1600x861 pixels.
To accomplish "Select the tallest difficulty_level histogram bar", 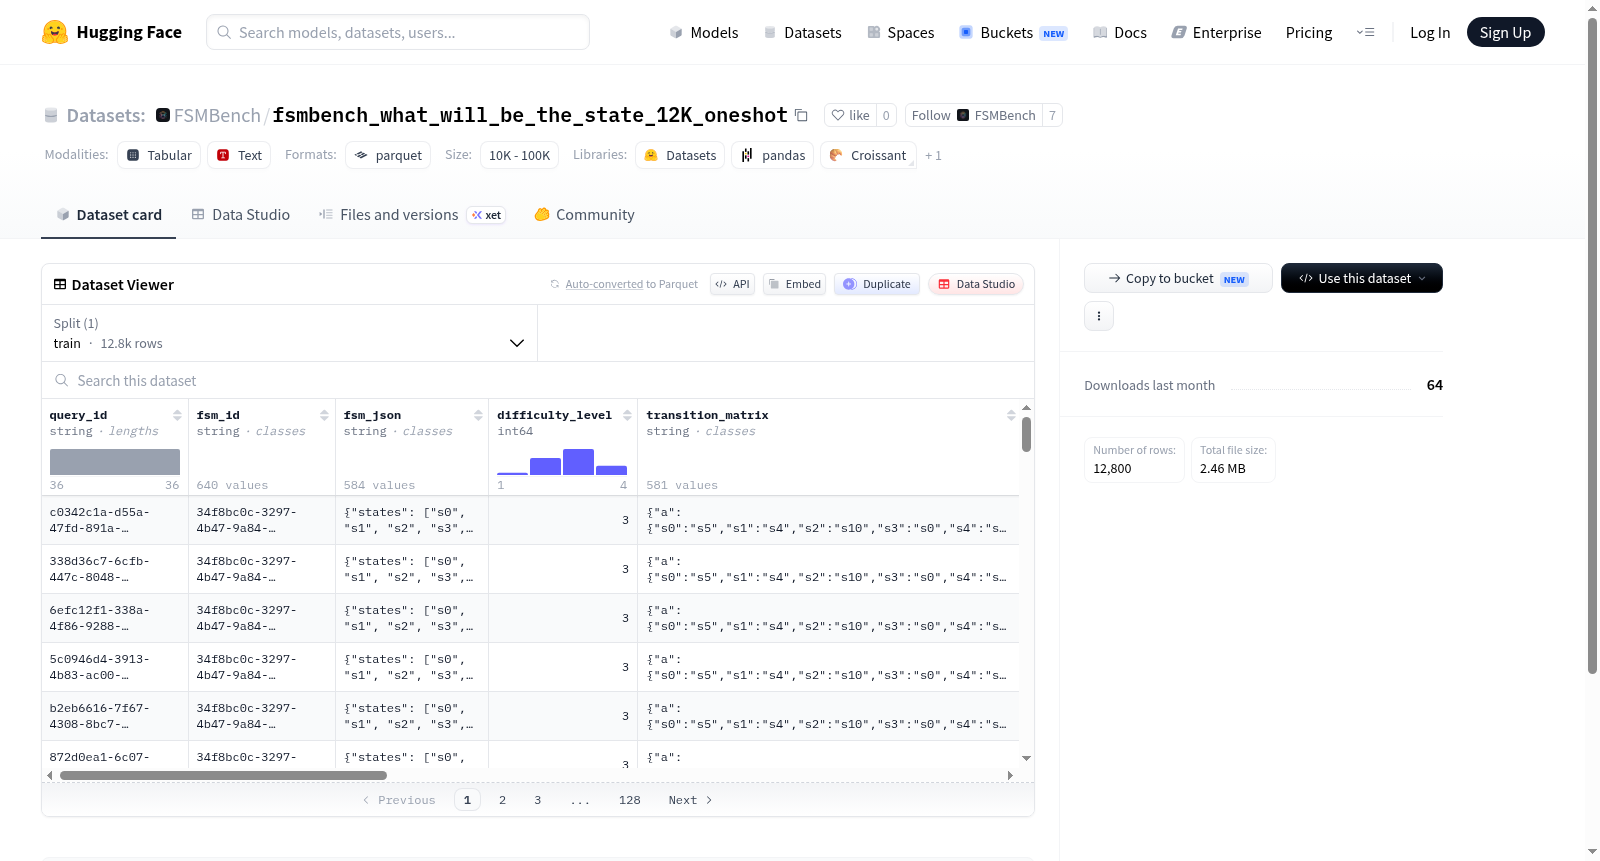I will 578,462.
